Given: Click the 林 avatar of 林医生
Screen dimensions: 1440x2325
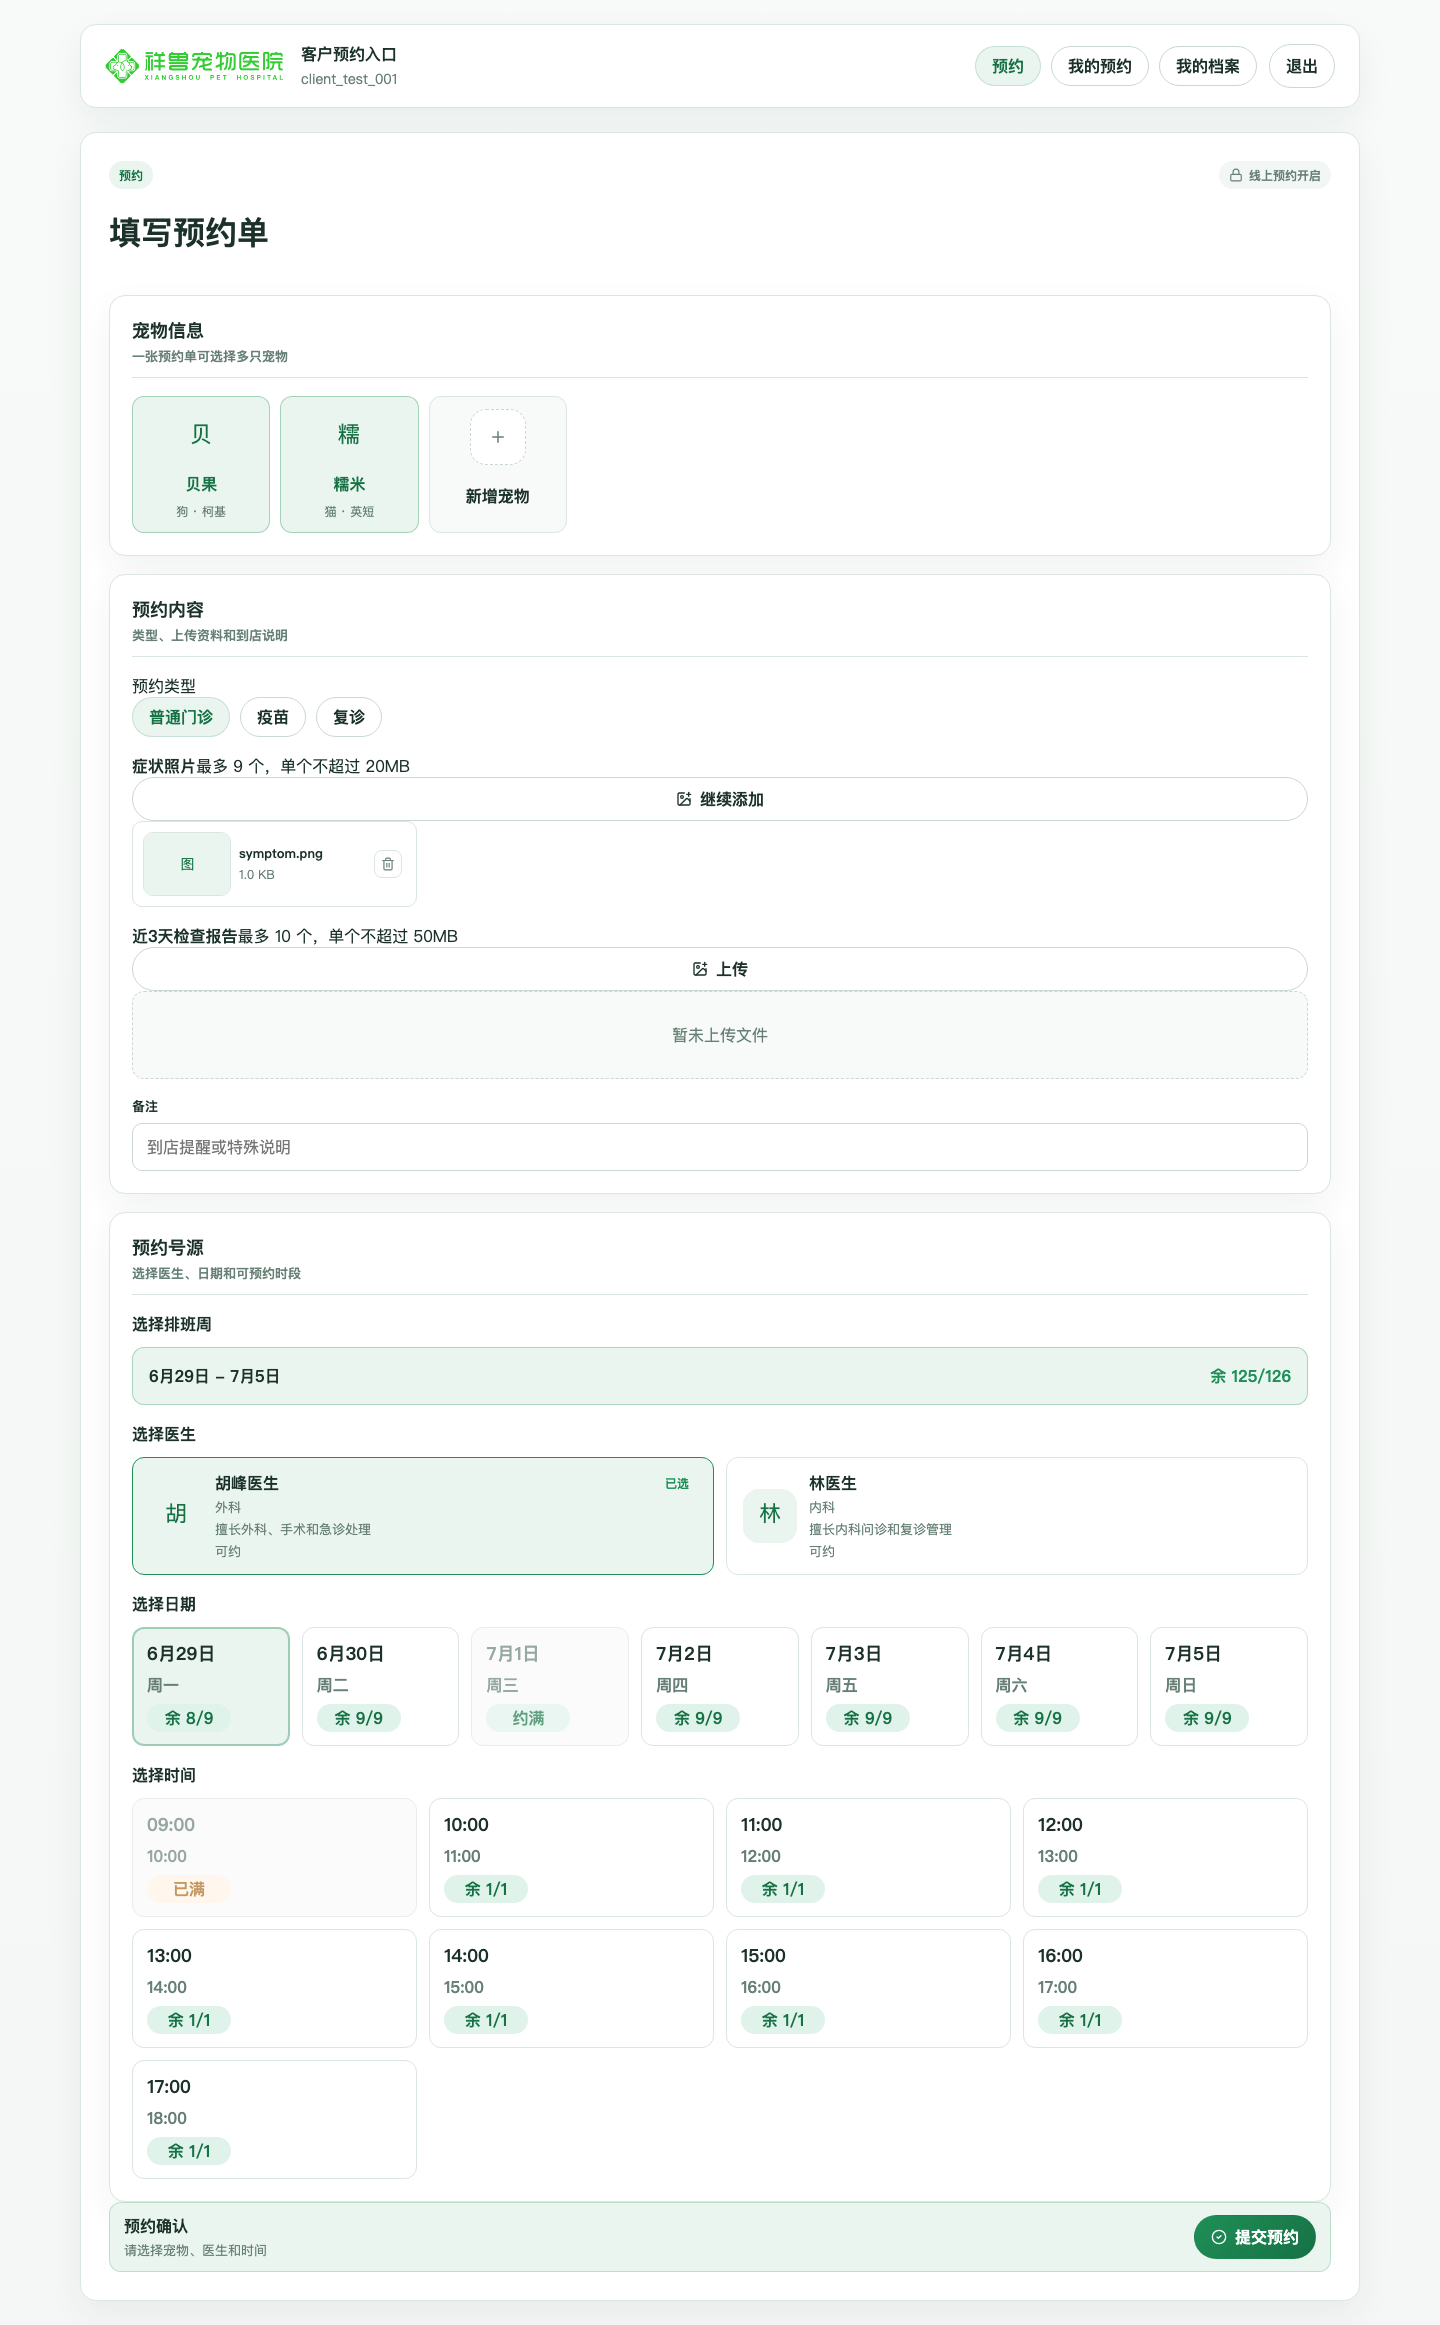Looking at the screenshot, I should click(x=770, y=1514).
